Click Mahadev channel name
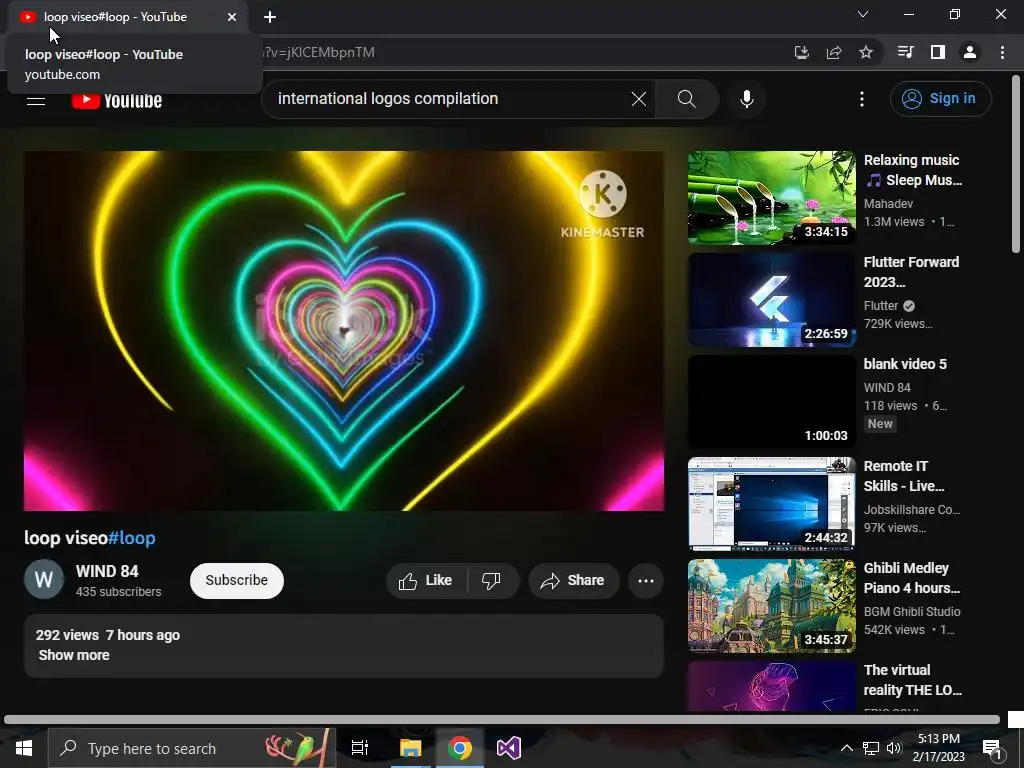The width and height of the screenshot is (1024, 768). 888,204
